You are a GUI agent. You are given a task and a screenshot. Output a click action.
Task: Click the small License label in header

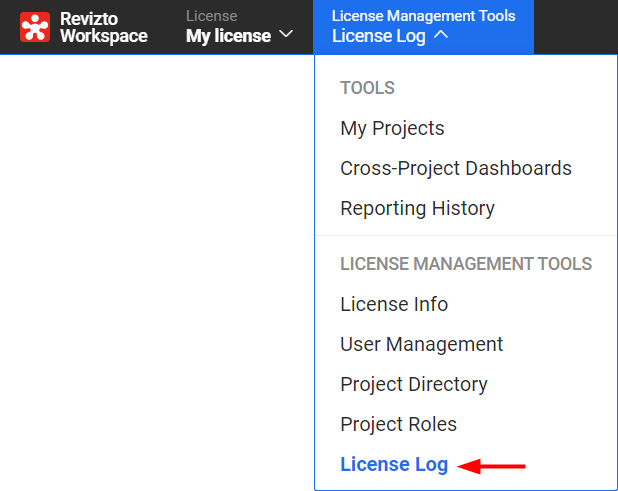(x=211, y=16)
